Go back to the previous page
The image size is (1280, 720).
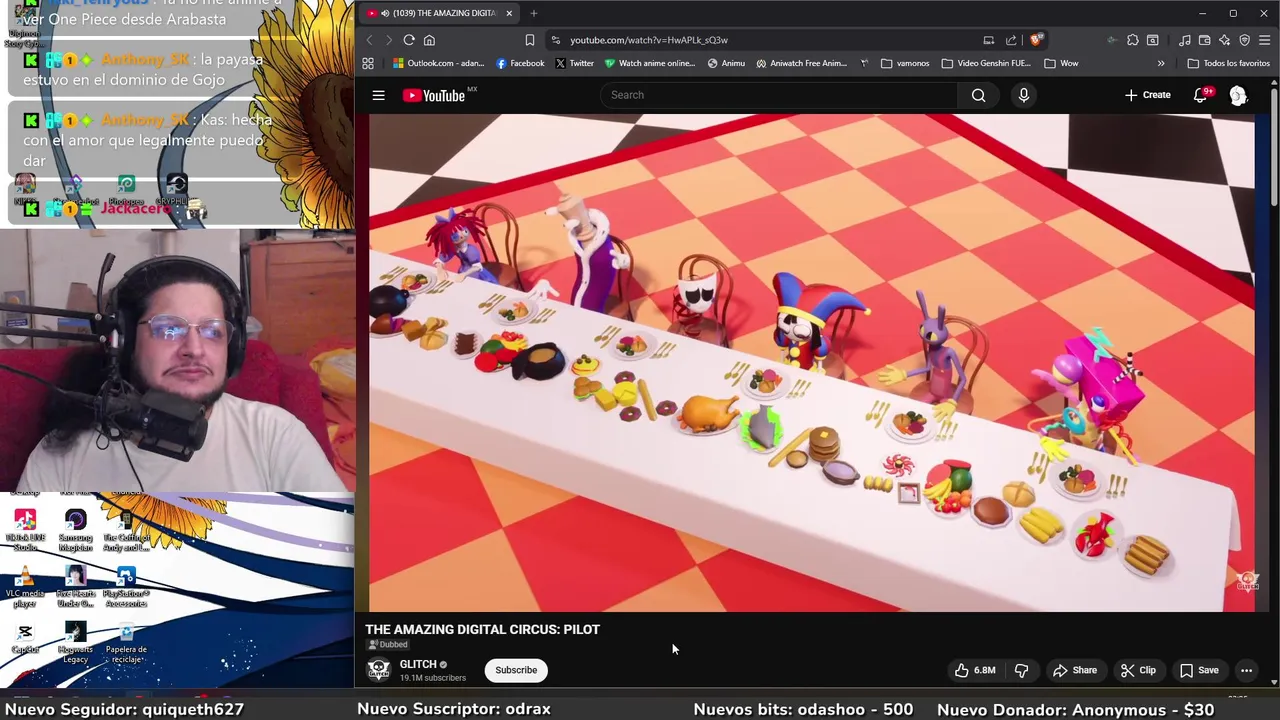369,40
